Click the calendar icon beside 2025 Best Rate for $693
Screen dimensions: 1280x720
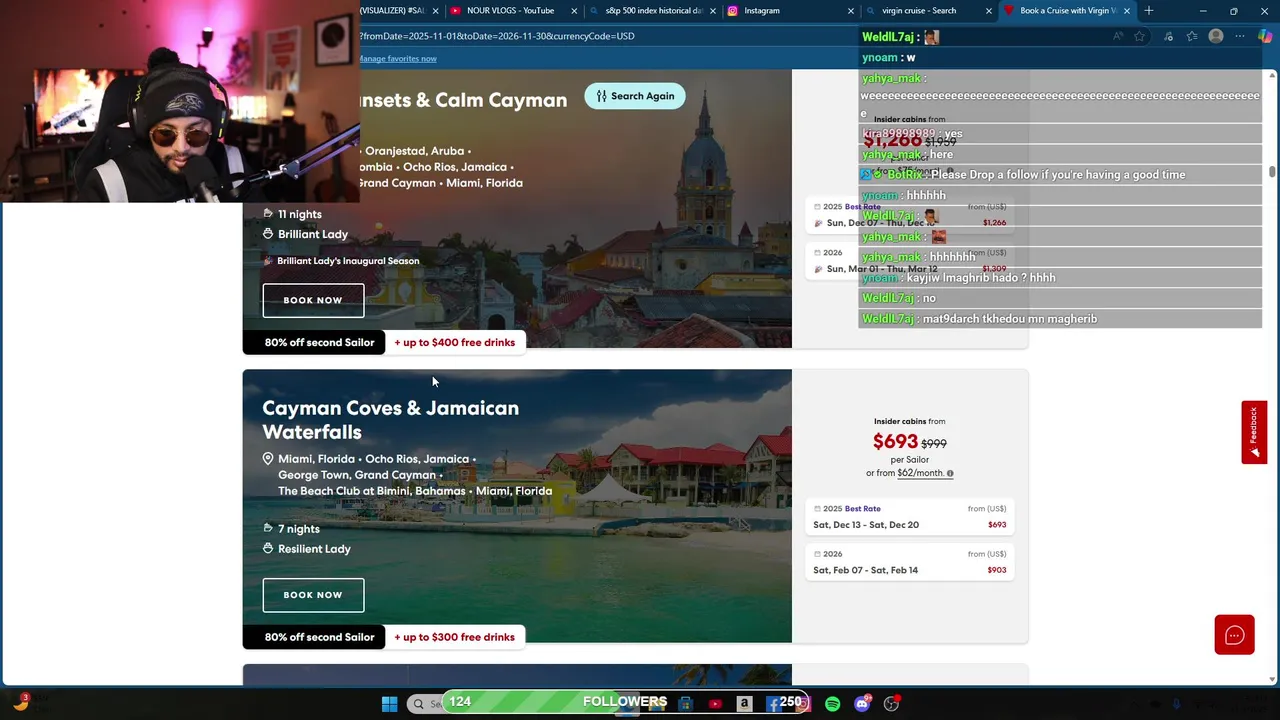coord(817,509)
